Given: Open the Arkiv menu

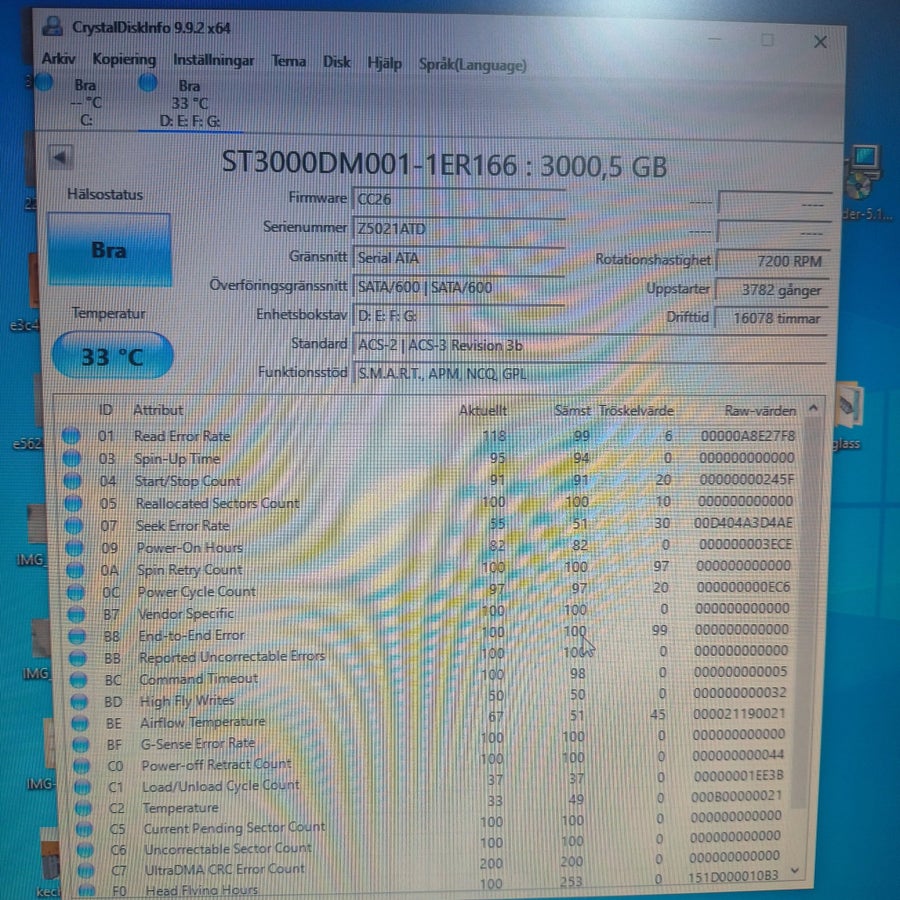Looking at the screenshot, I should [x=58, y=59].
